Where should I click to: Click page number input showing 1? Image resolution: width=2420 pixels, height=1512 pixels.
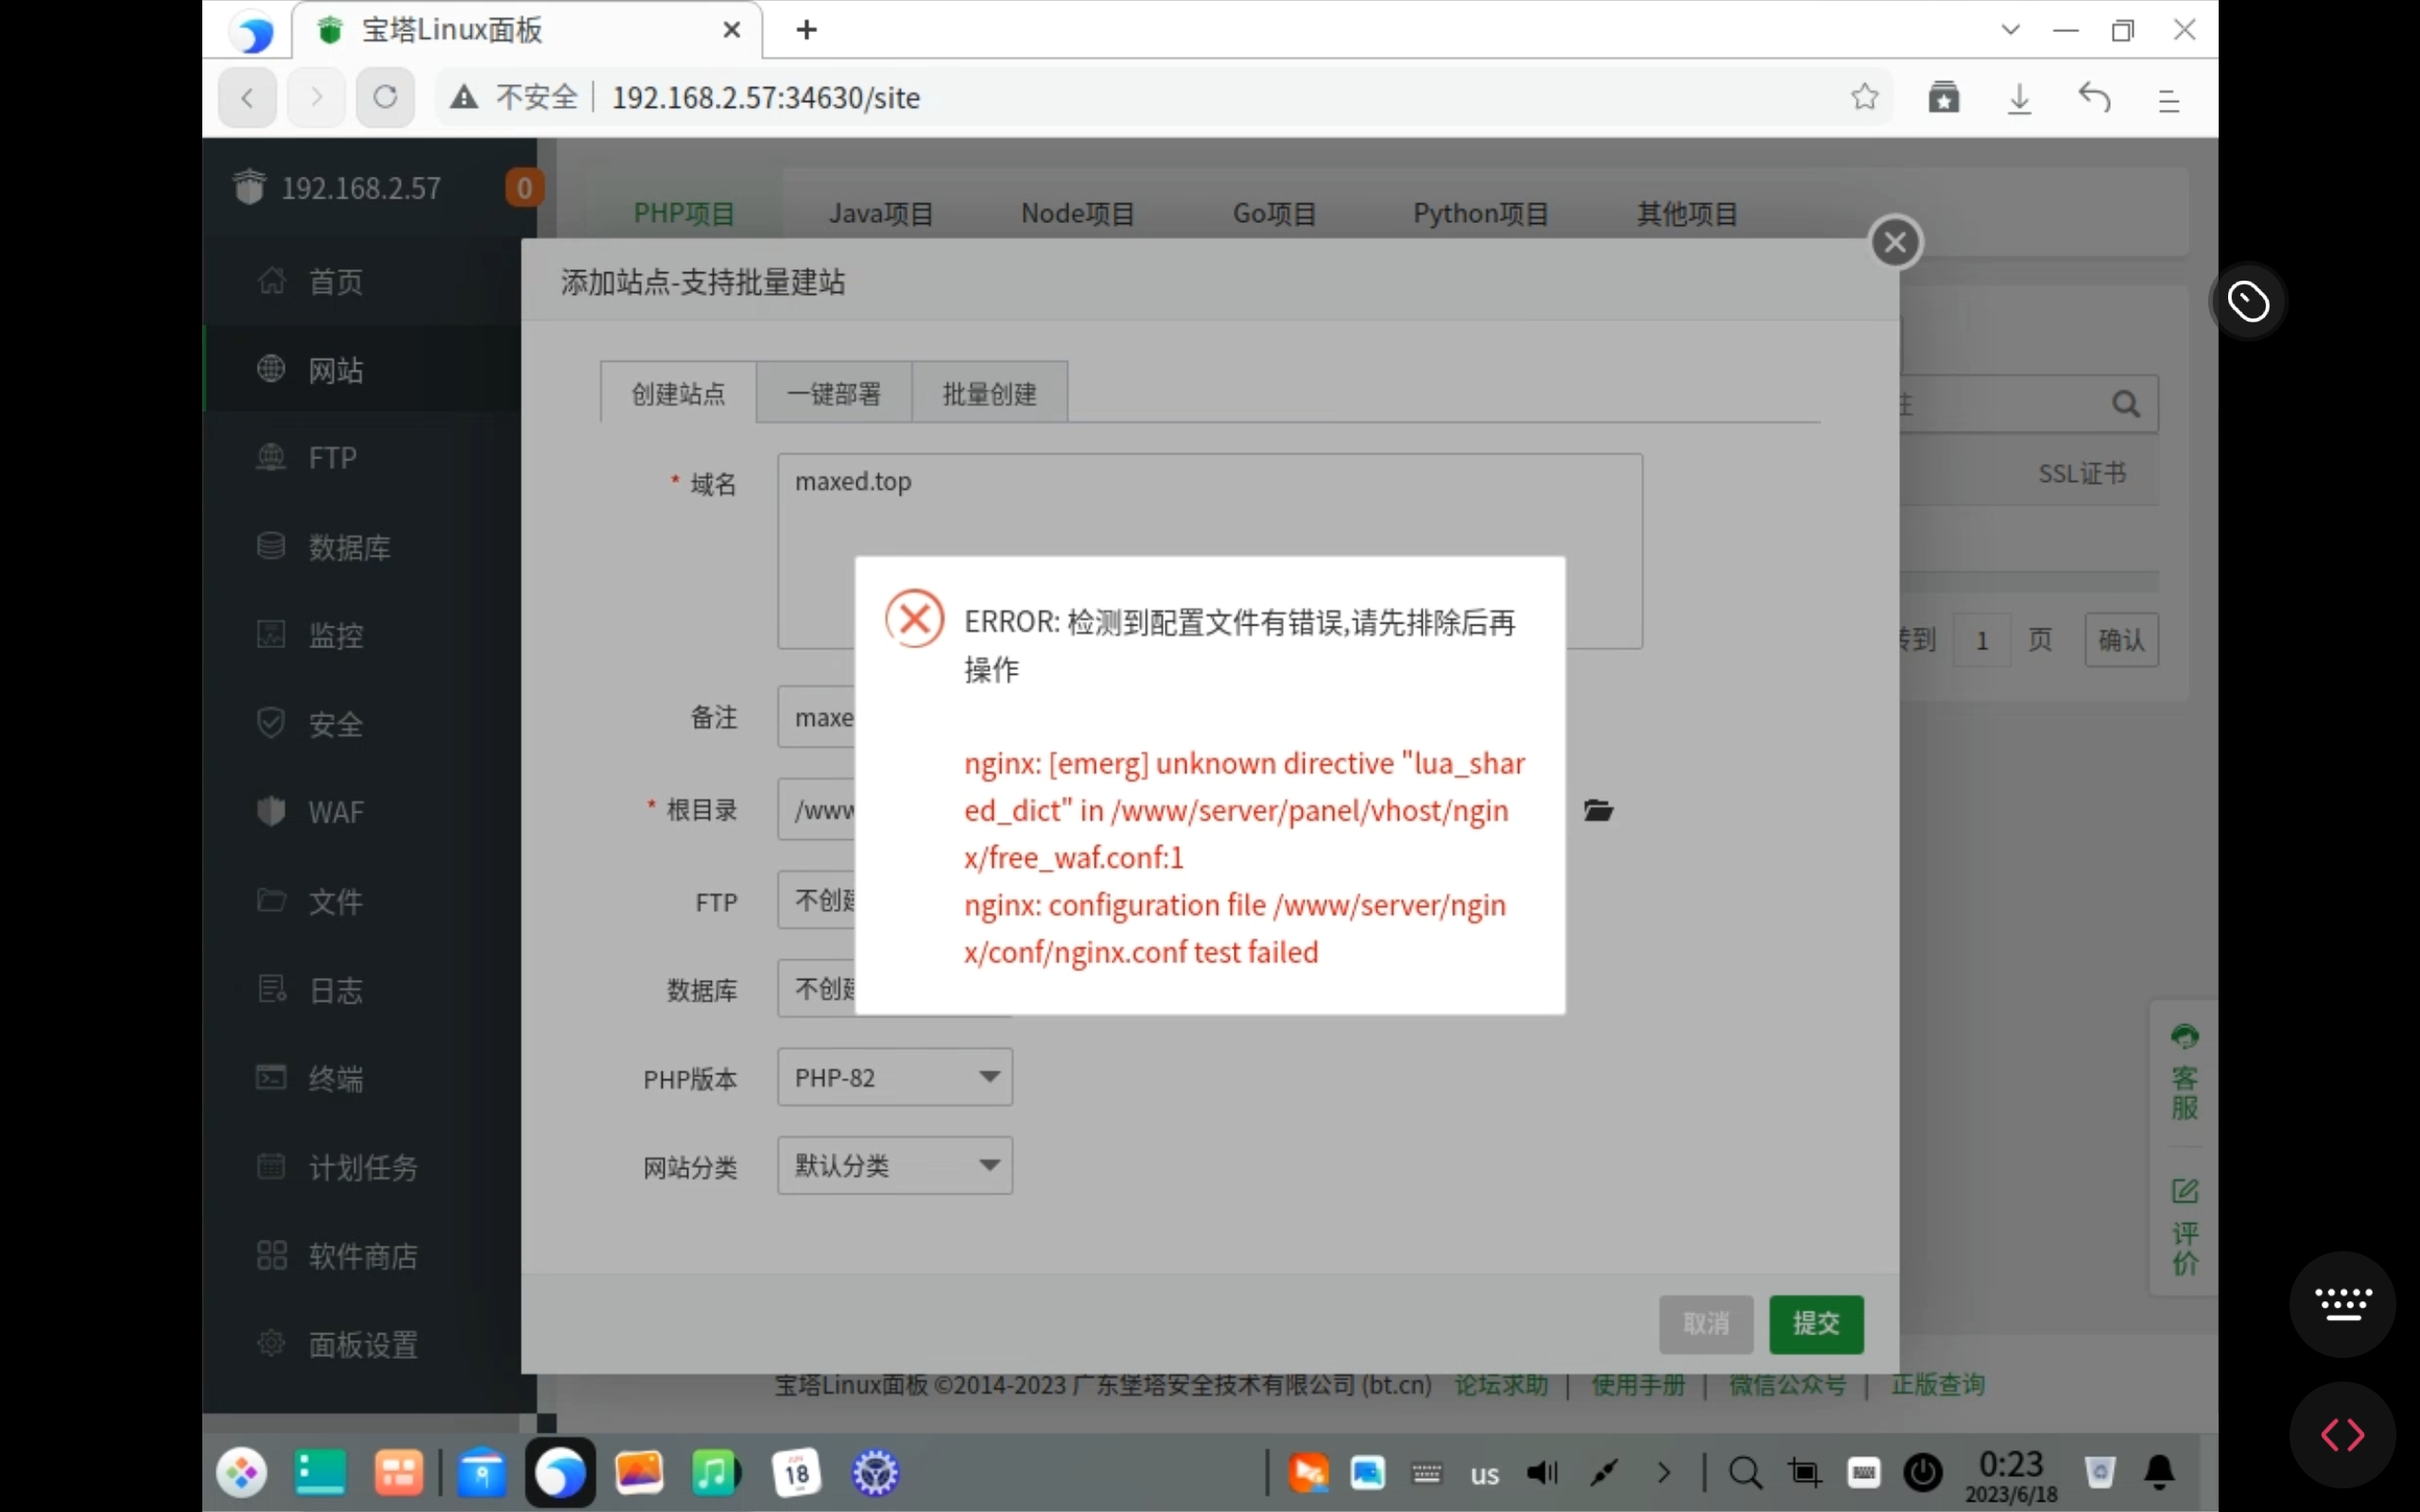[1981, 640]
